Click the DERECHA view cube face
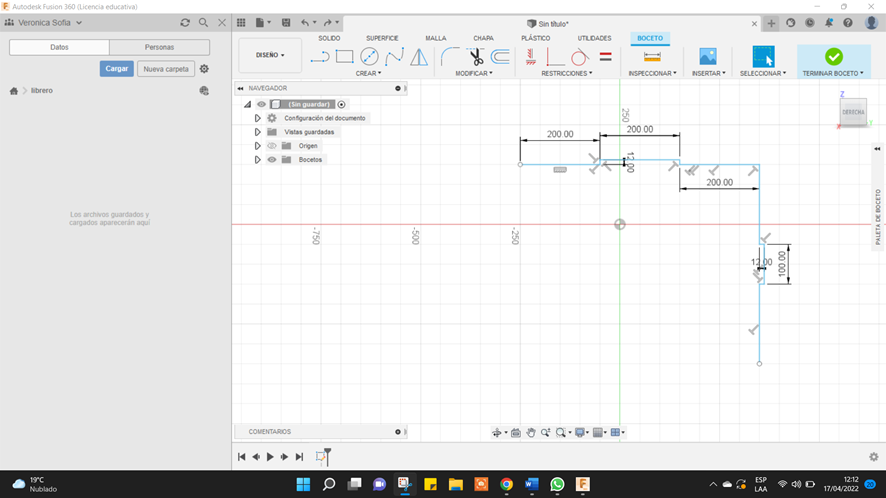This screenshot has width=886, height=498. 853,112
